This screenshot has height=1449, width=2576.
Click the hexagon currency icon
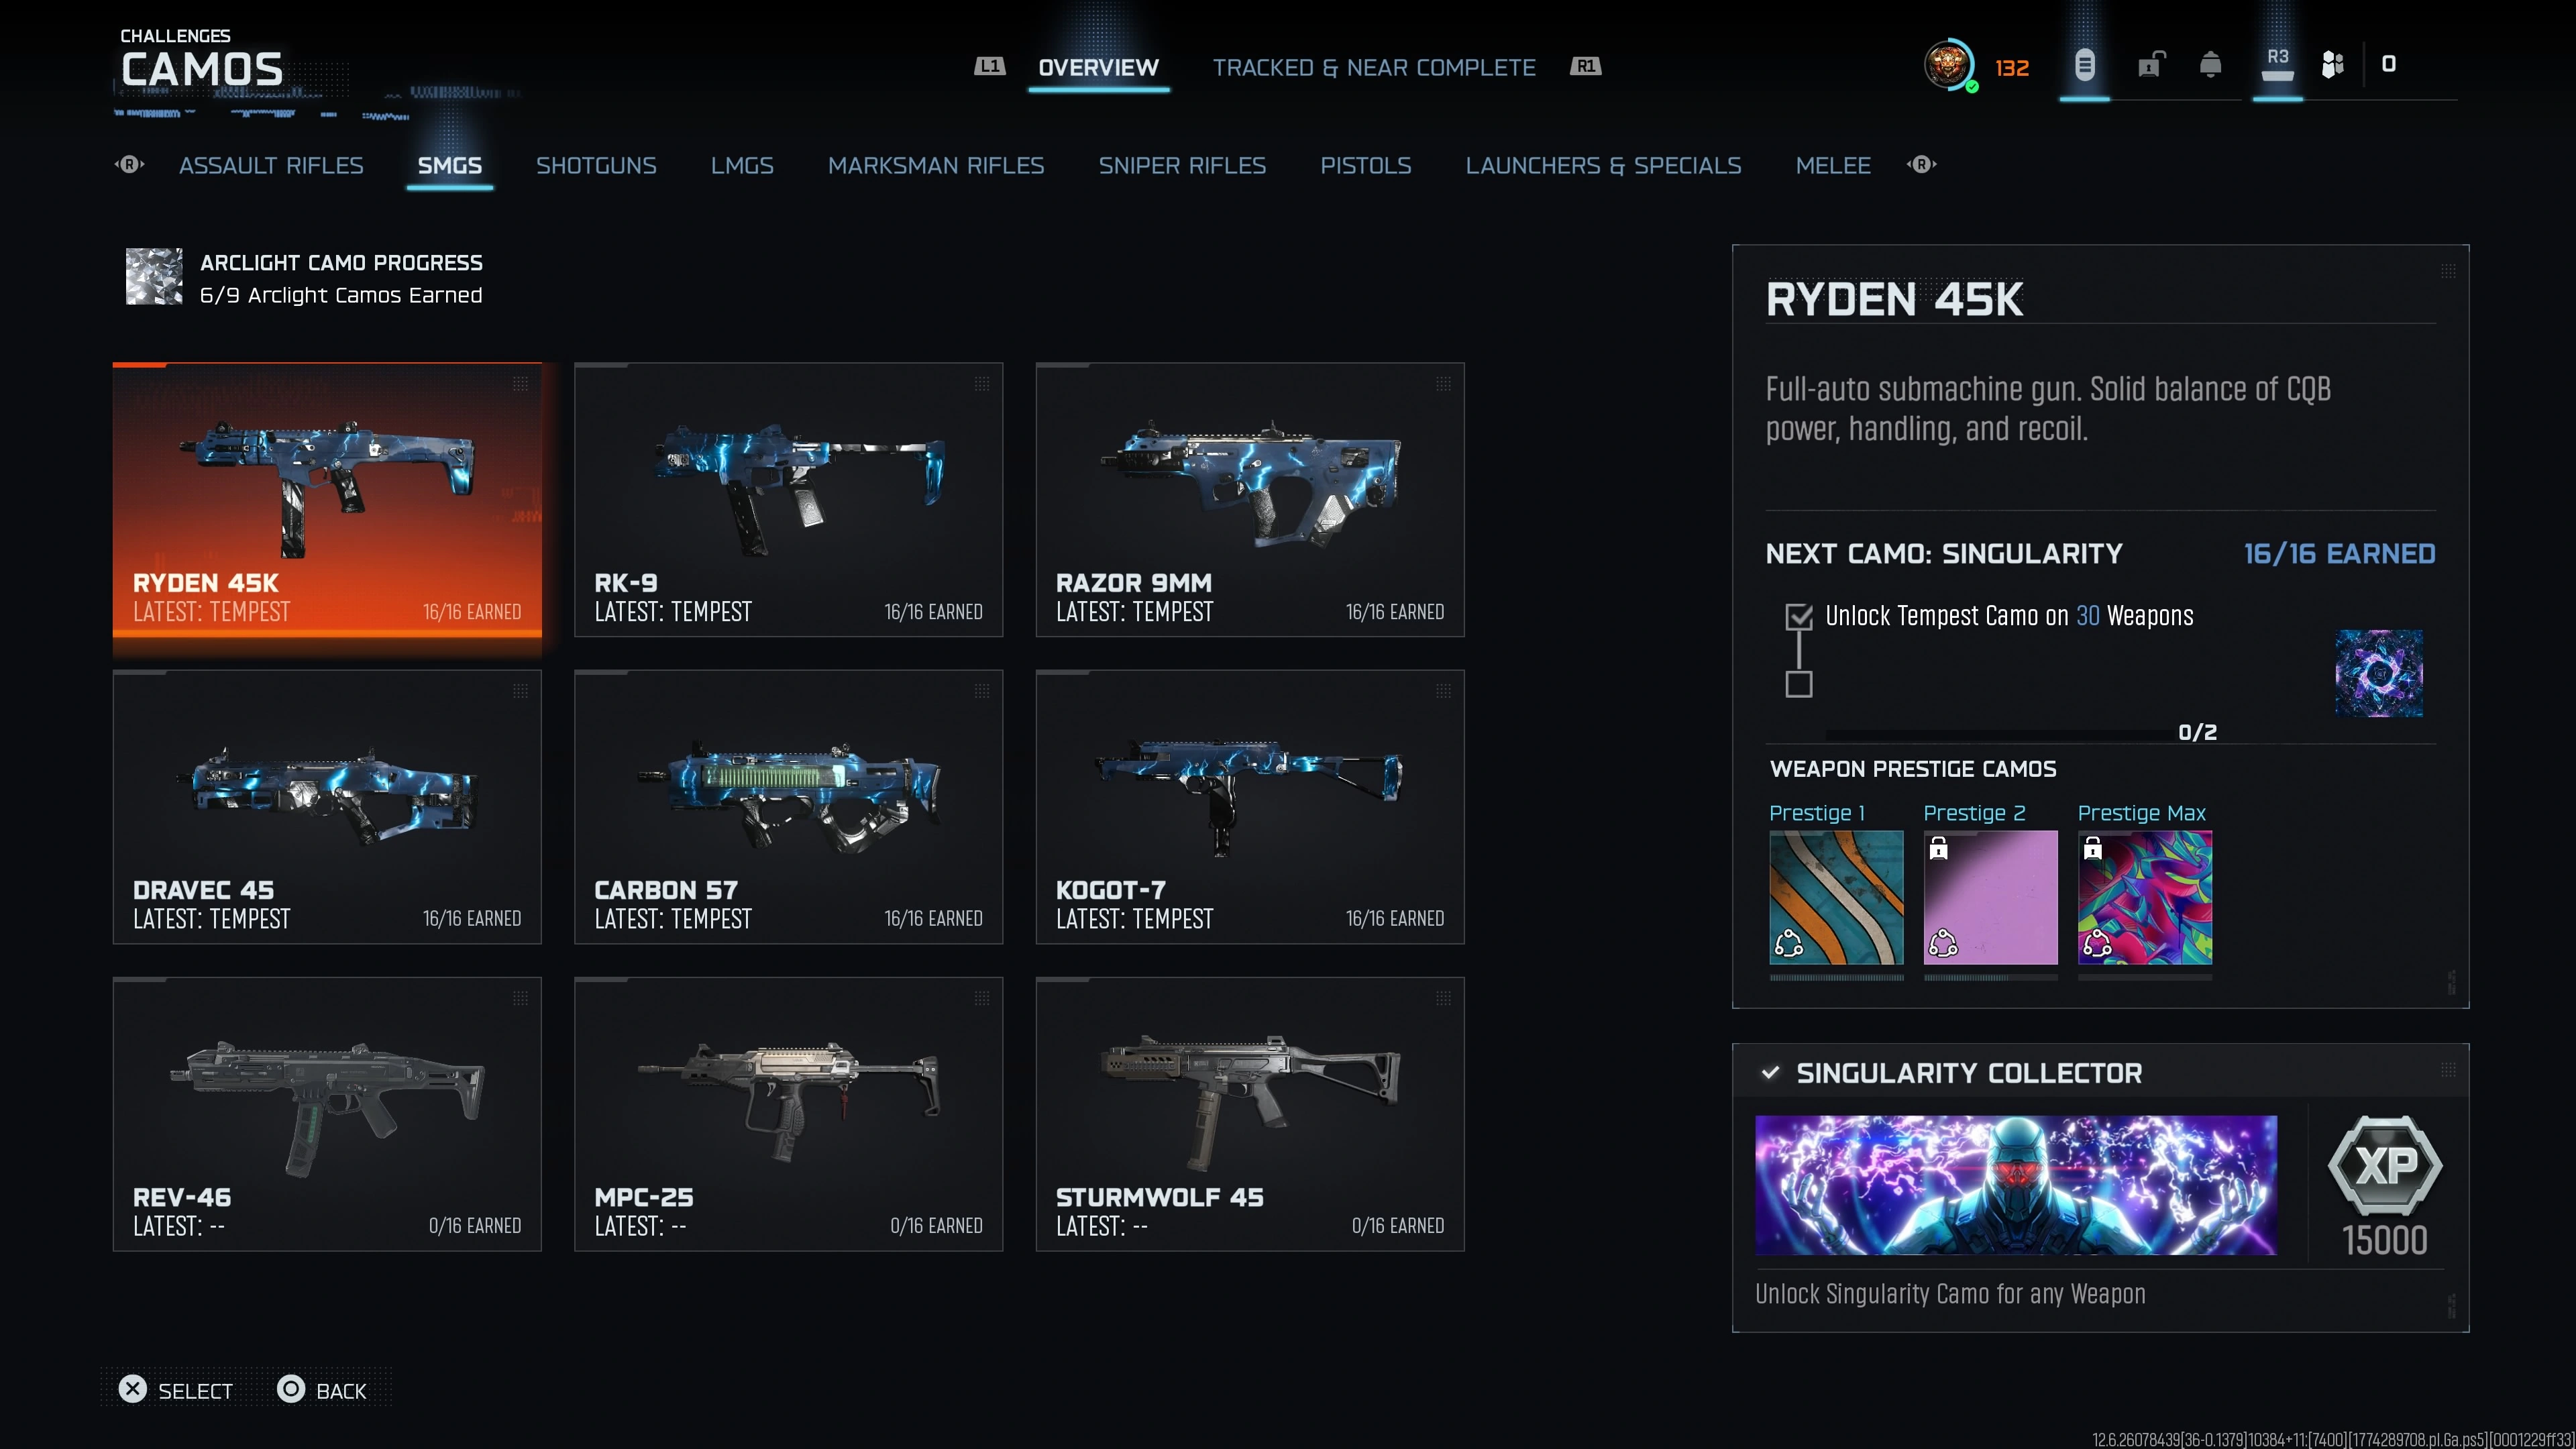(x=2332, y=65)
